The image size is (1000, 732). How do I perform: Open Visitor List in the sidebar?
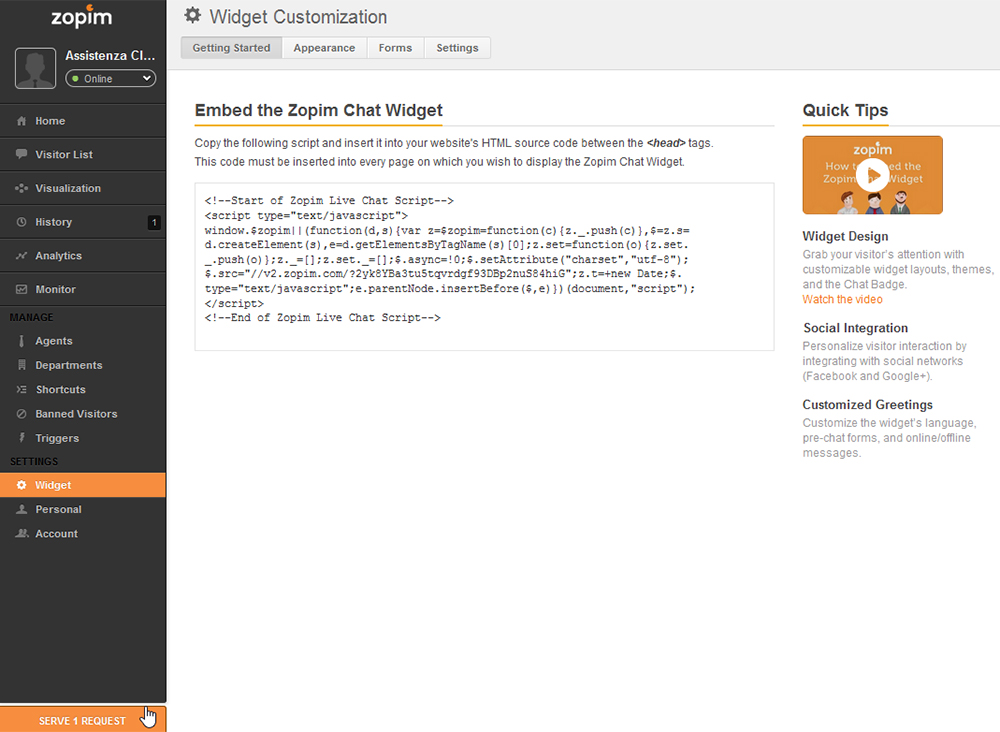pyautogui.click(x=83, y=154)
